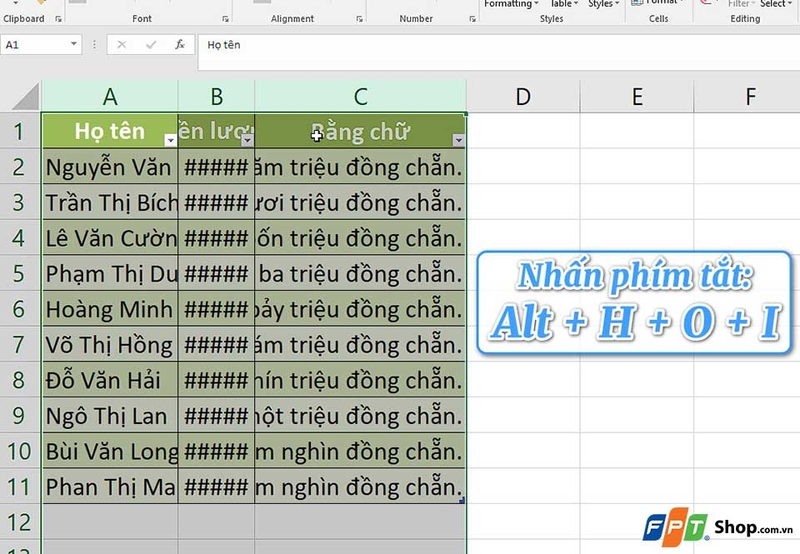Click column C cell in row 9 ending 'ột triệu đồng chẵn.'
800x554 pixels.
(360, 415)
